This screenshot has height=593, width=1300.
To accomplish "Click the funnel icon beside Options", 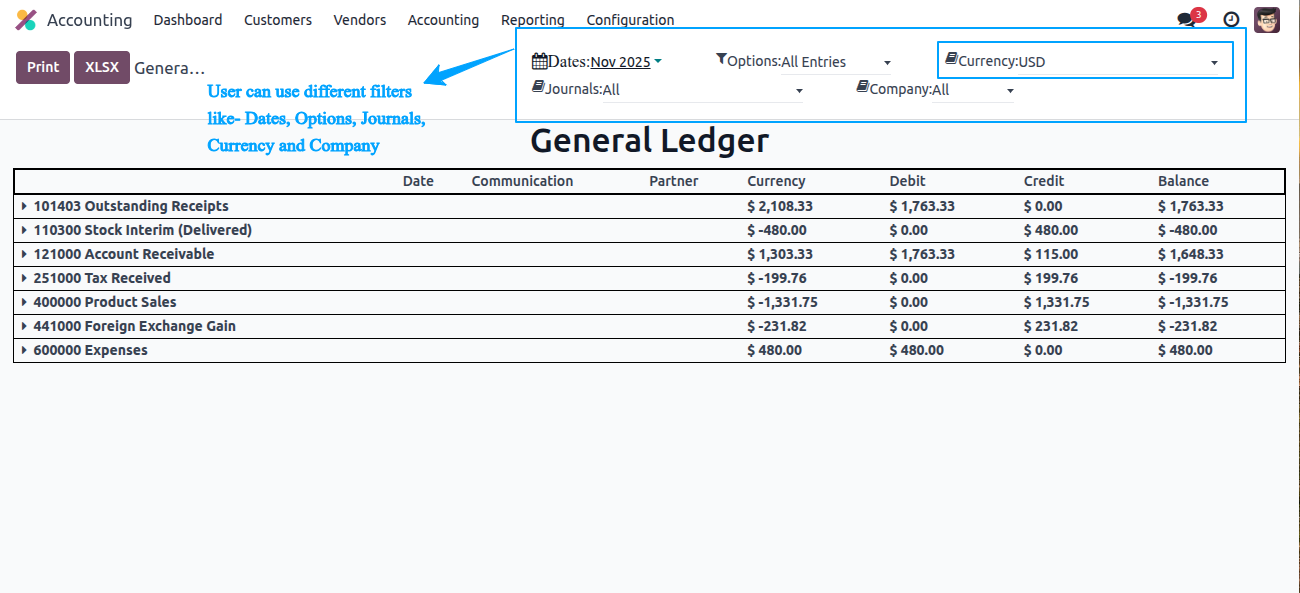I will (721, 60).
